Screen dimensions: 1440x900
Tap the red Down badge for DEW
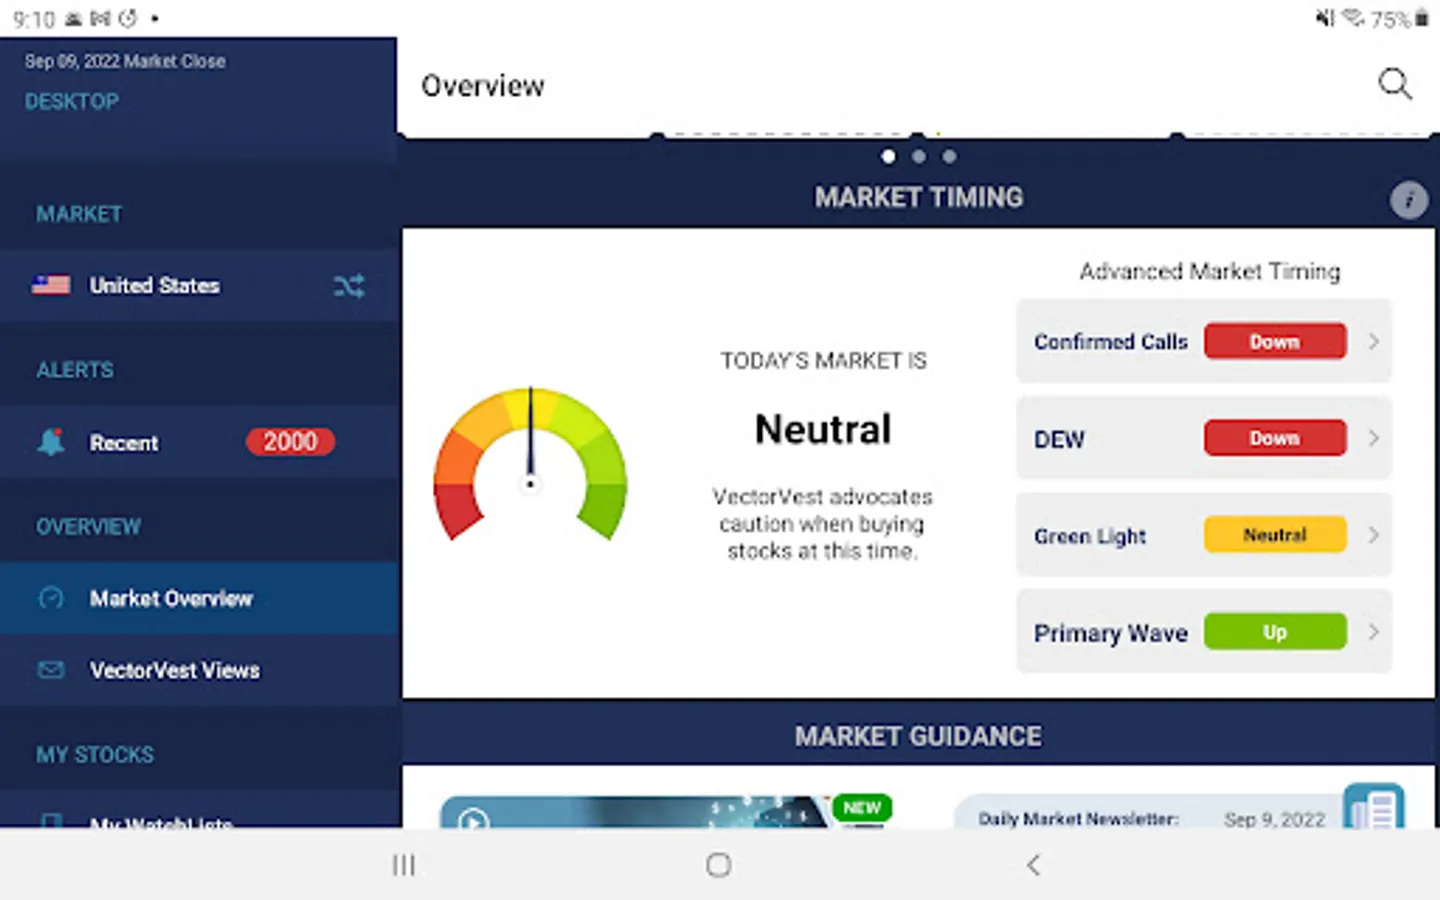(1275, 438)
